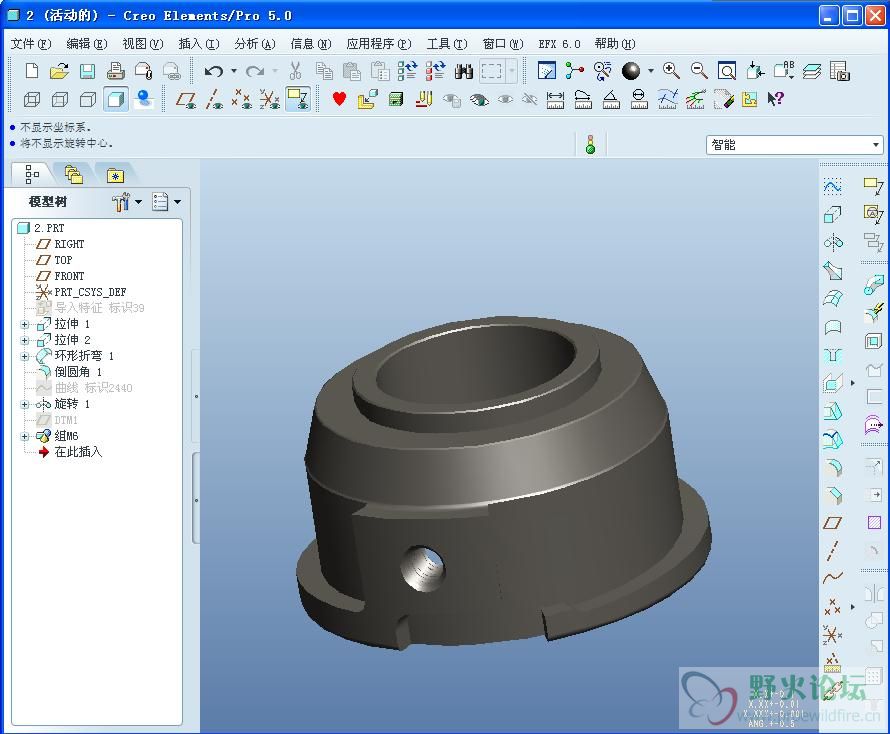This screenshot has height=734, width=890.
Task: Switch to the favorites tab
Action: point(115,175)
